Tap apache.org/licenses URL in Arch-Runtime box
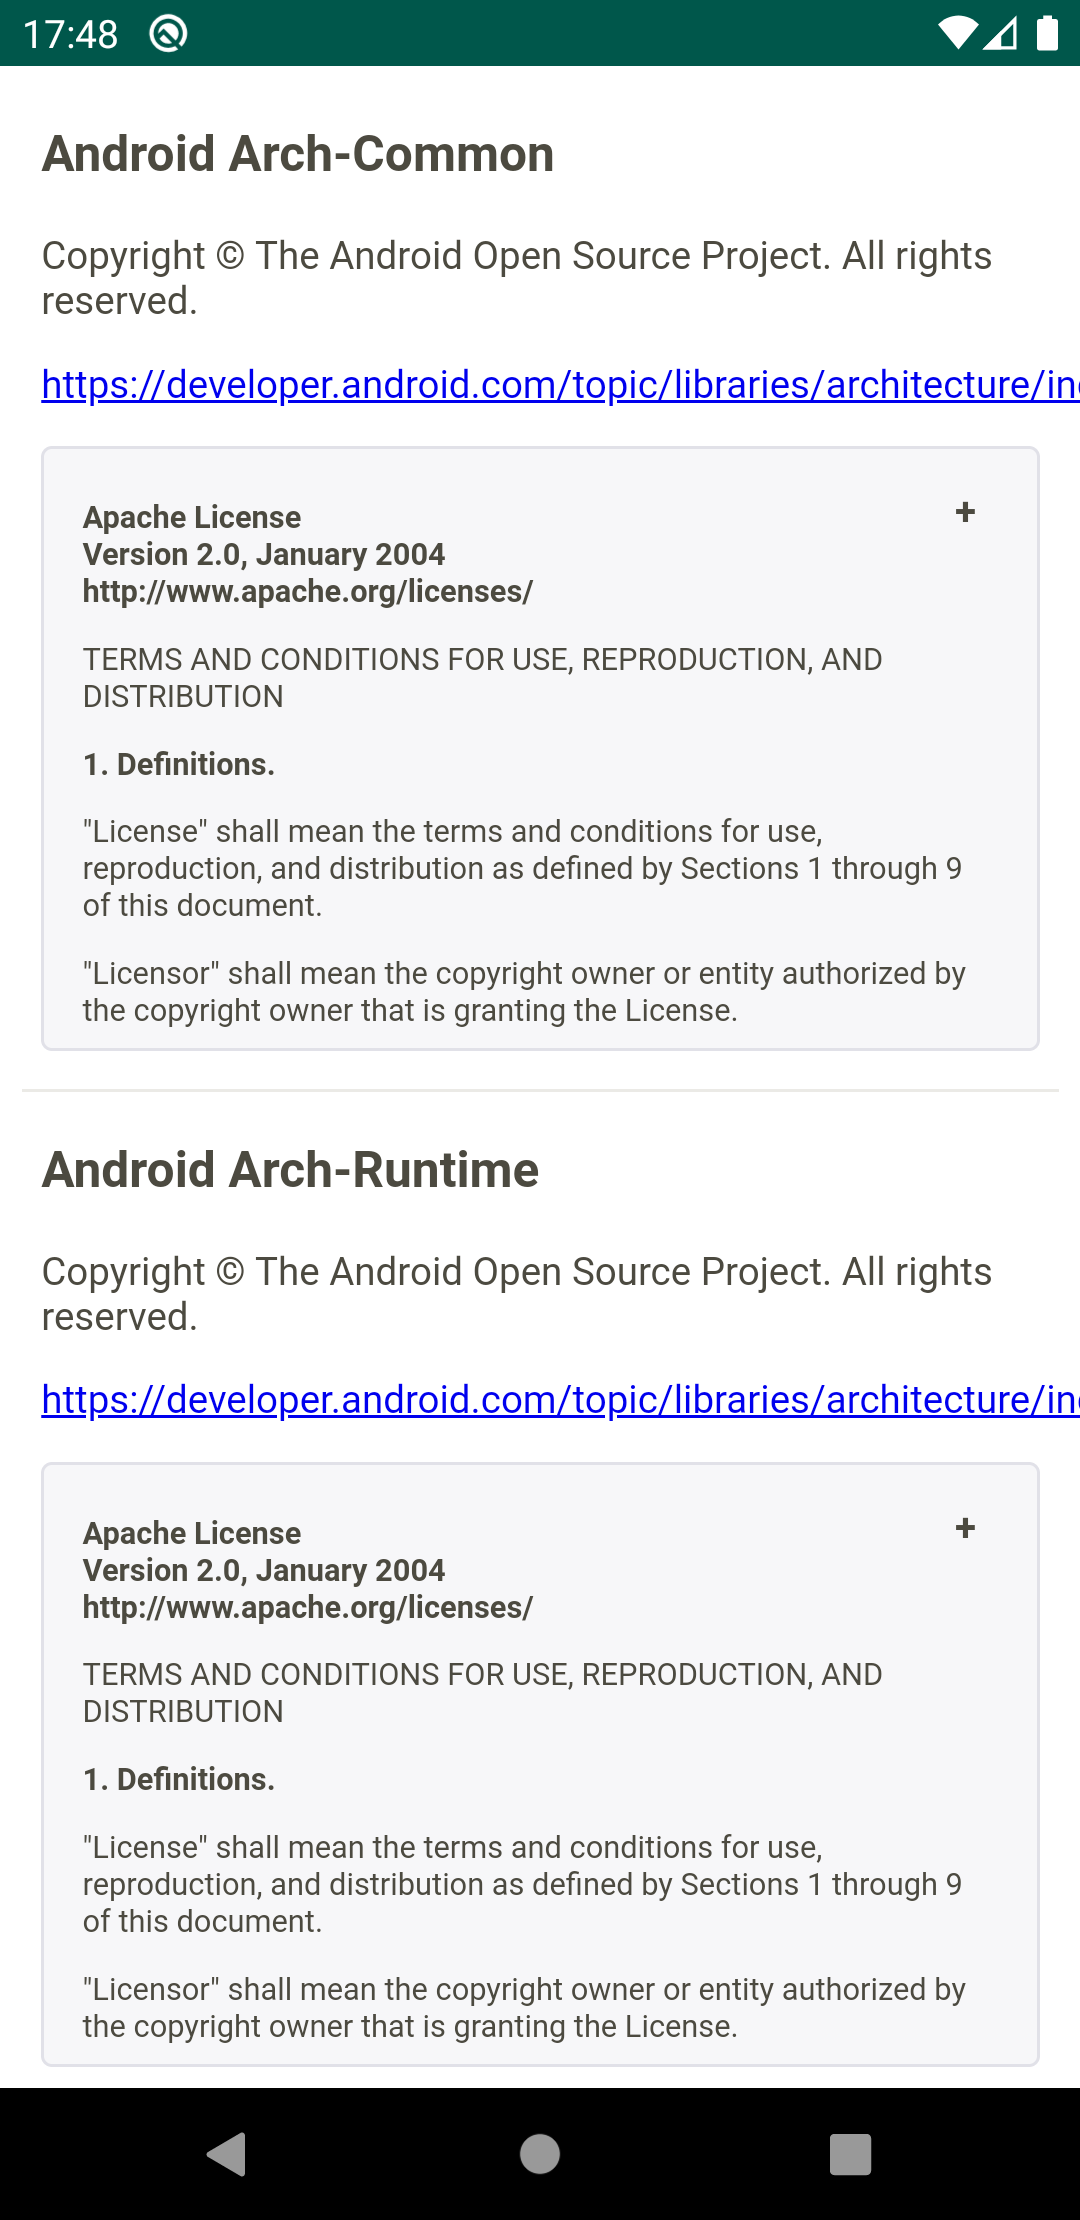Image resolution: width=1080 pixels, height=2220 pixels. click(x=308, y=1608)
